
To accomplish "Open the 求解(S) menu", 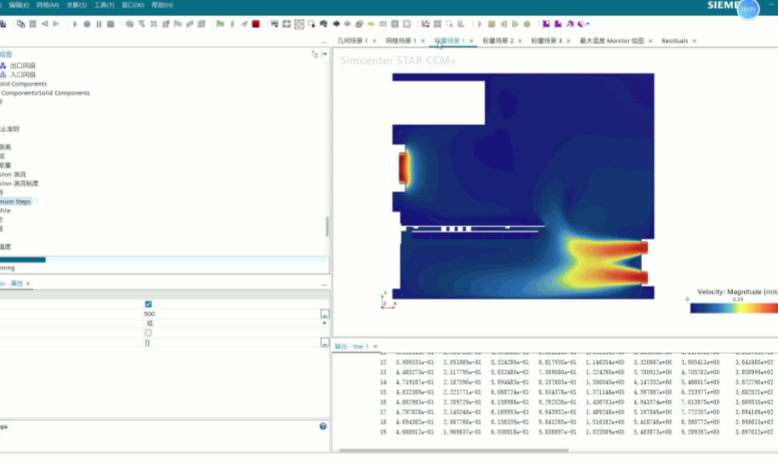I will coord(76,5).
